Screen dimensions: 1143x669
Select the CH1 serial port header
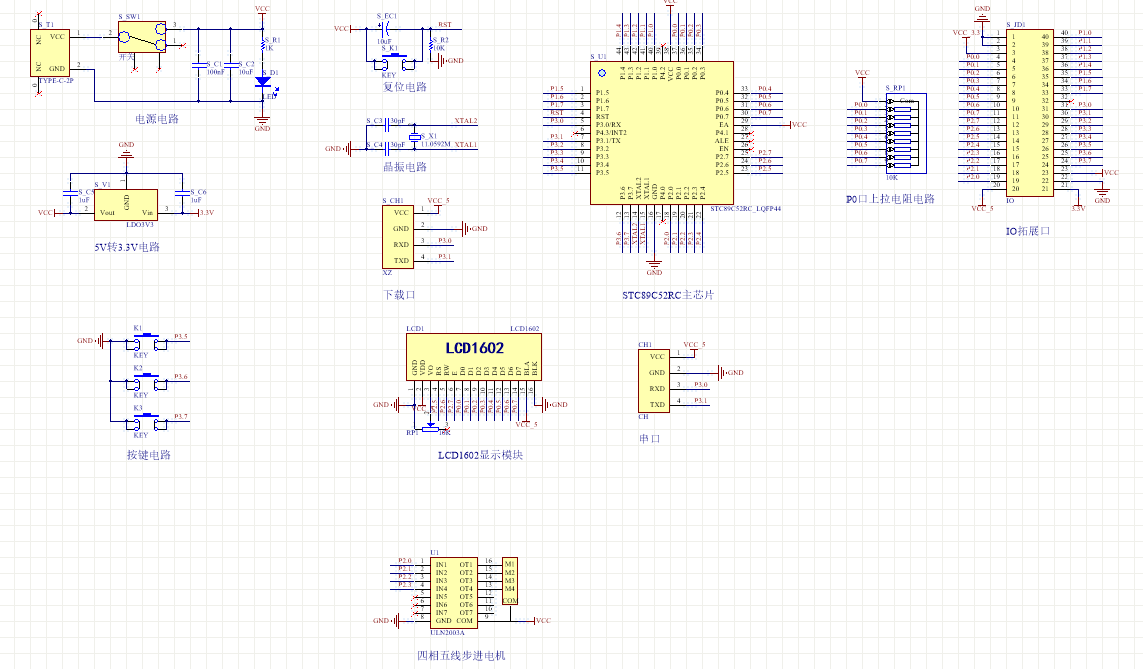point(654,381)
